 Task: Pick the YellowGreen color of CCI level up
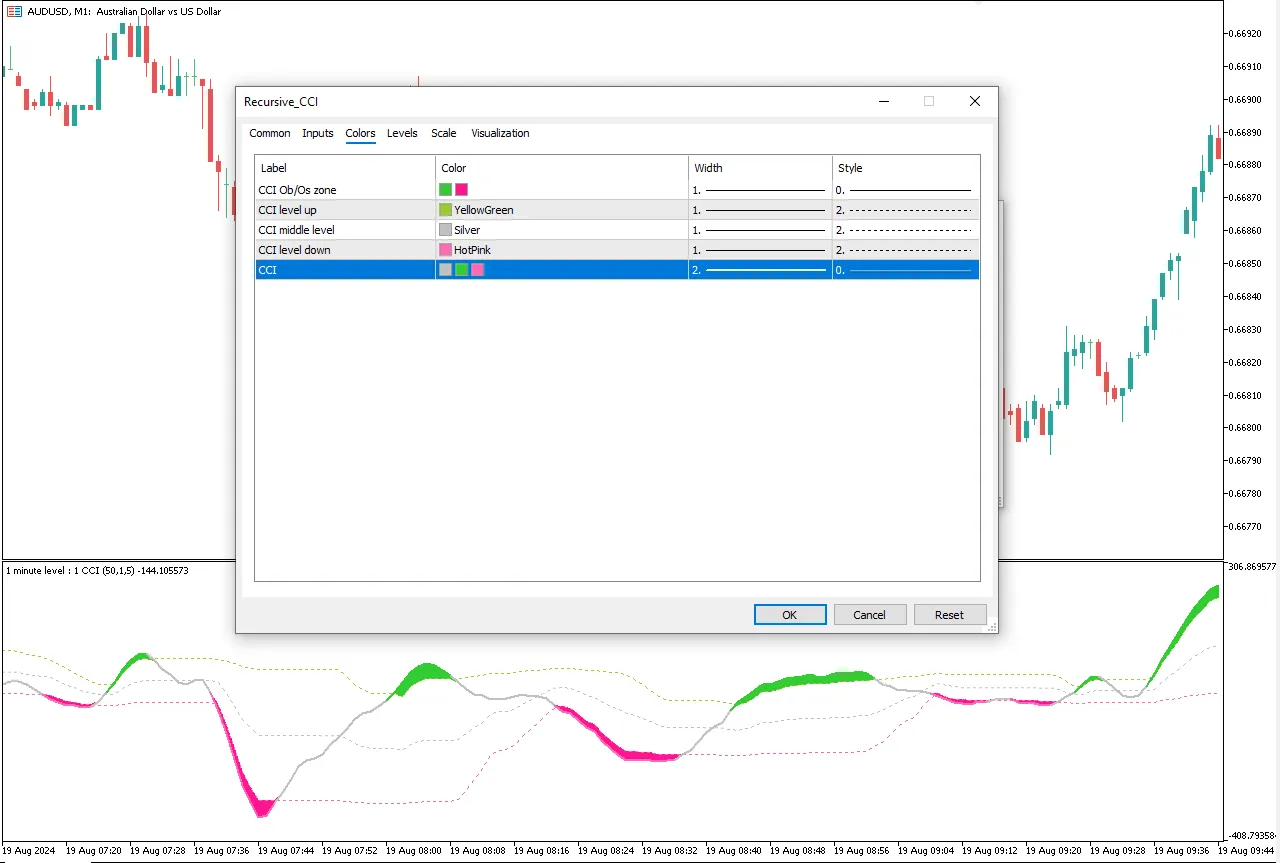coord(446,210)
